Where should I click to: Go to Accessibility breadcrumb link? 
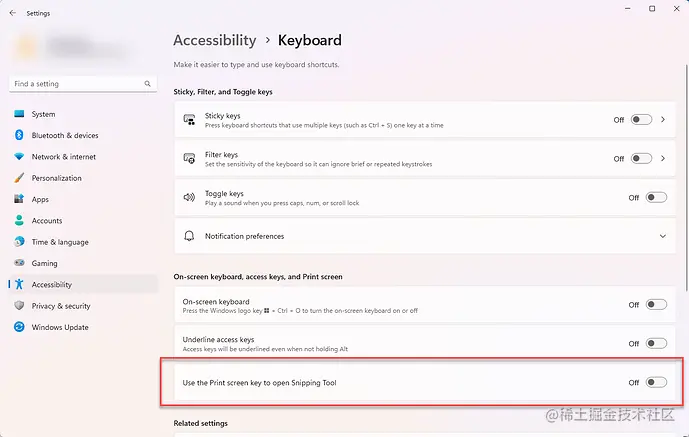click(x=214, y=40)
